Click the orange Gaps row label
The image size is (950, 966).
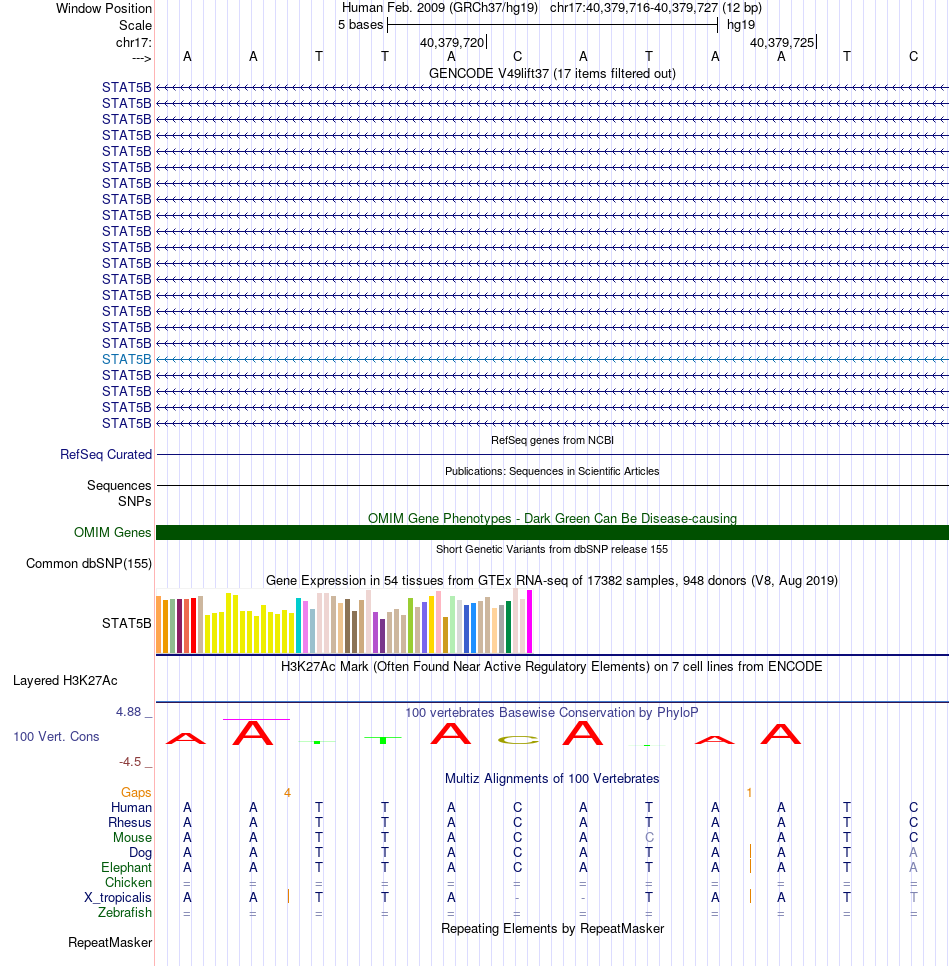(x=136, y=793)
